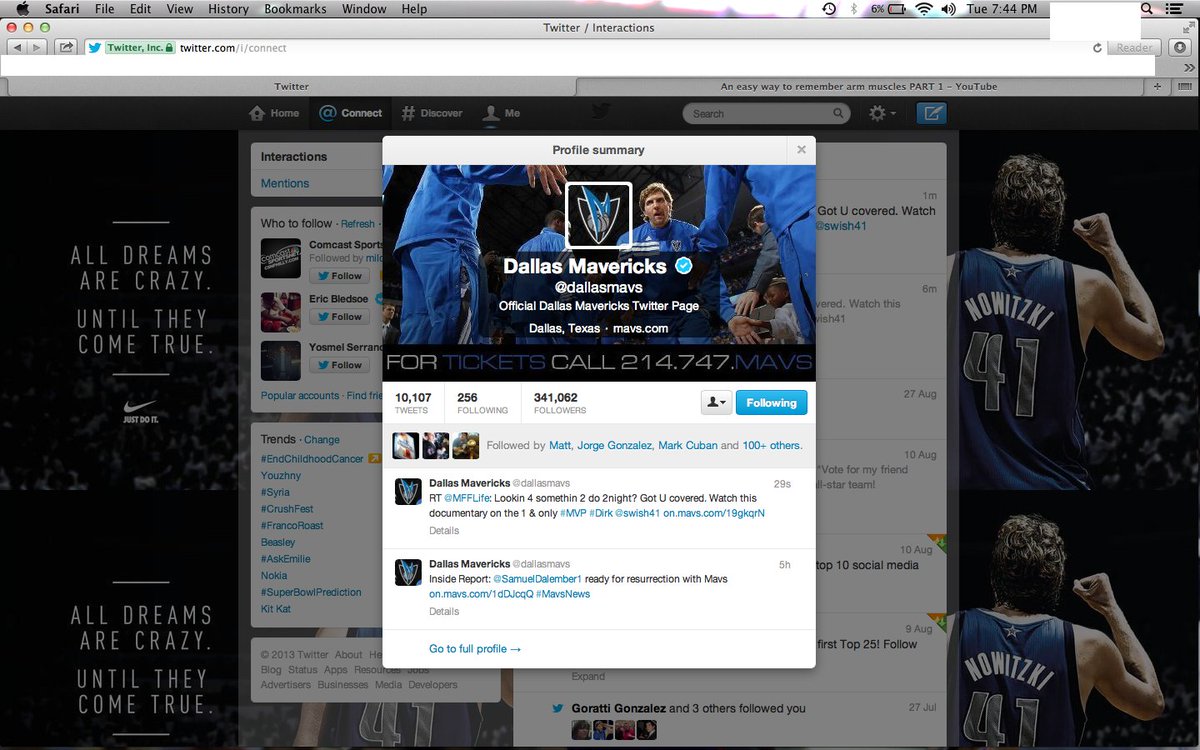Open Mark Cuban follower link
Viewport: 1200px width, 750px height.
pos(687,445)
